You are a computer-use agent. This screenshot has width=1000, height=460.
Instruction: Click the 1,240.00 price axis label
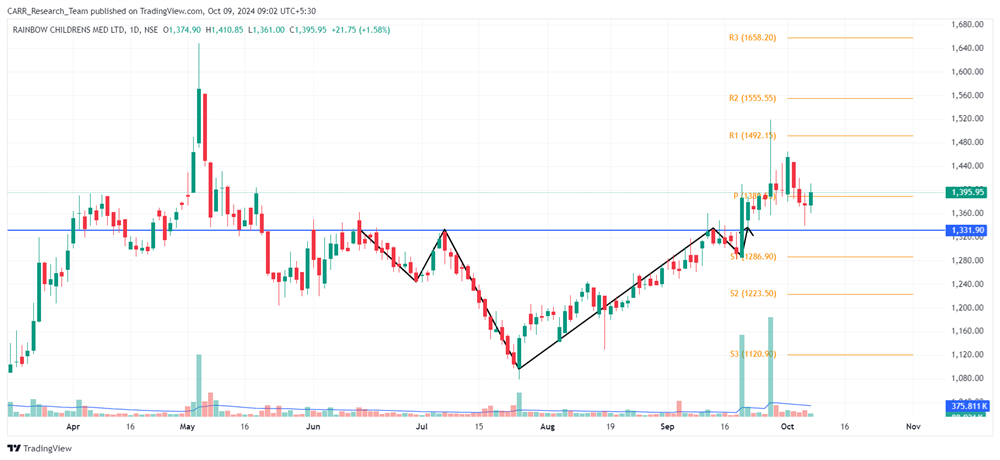coord(969,285)
